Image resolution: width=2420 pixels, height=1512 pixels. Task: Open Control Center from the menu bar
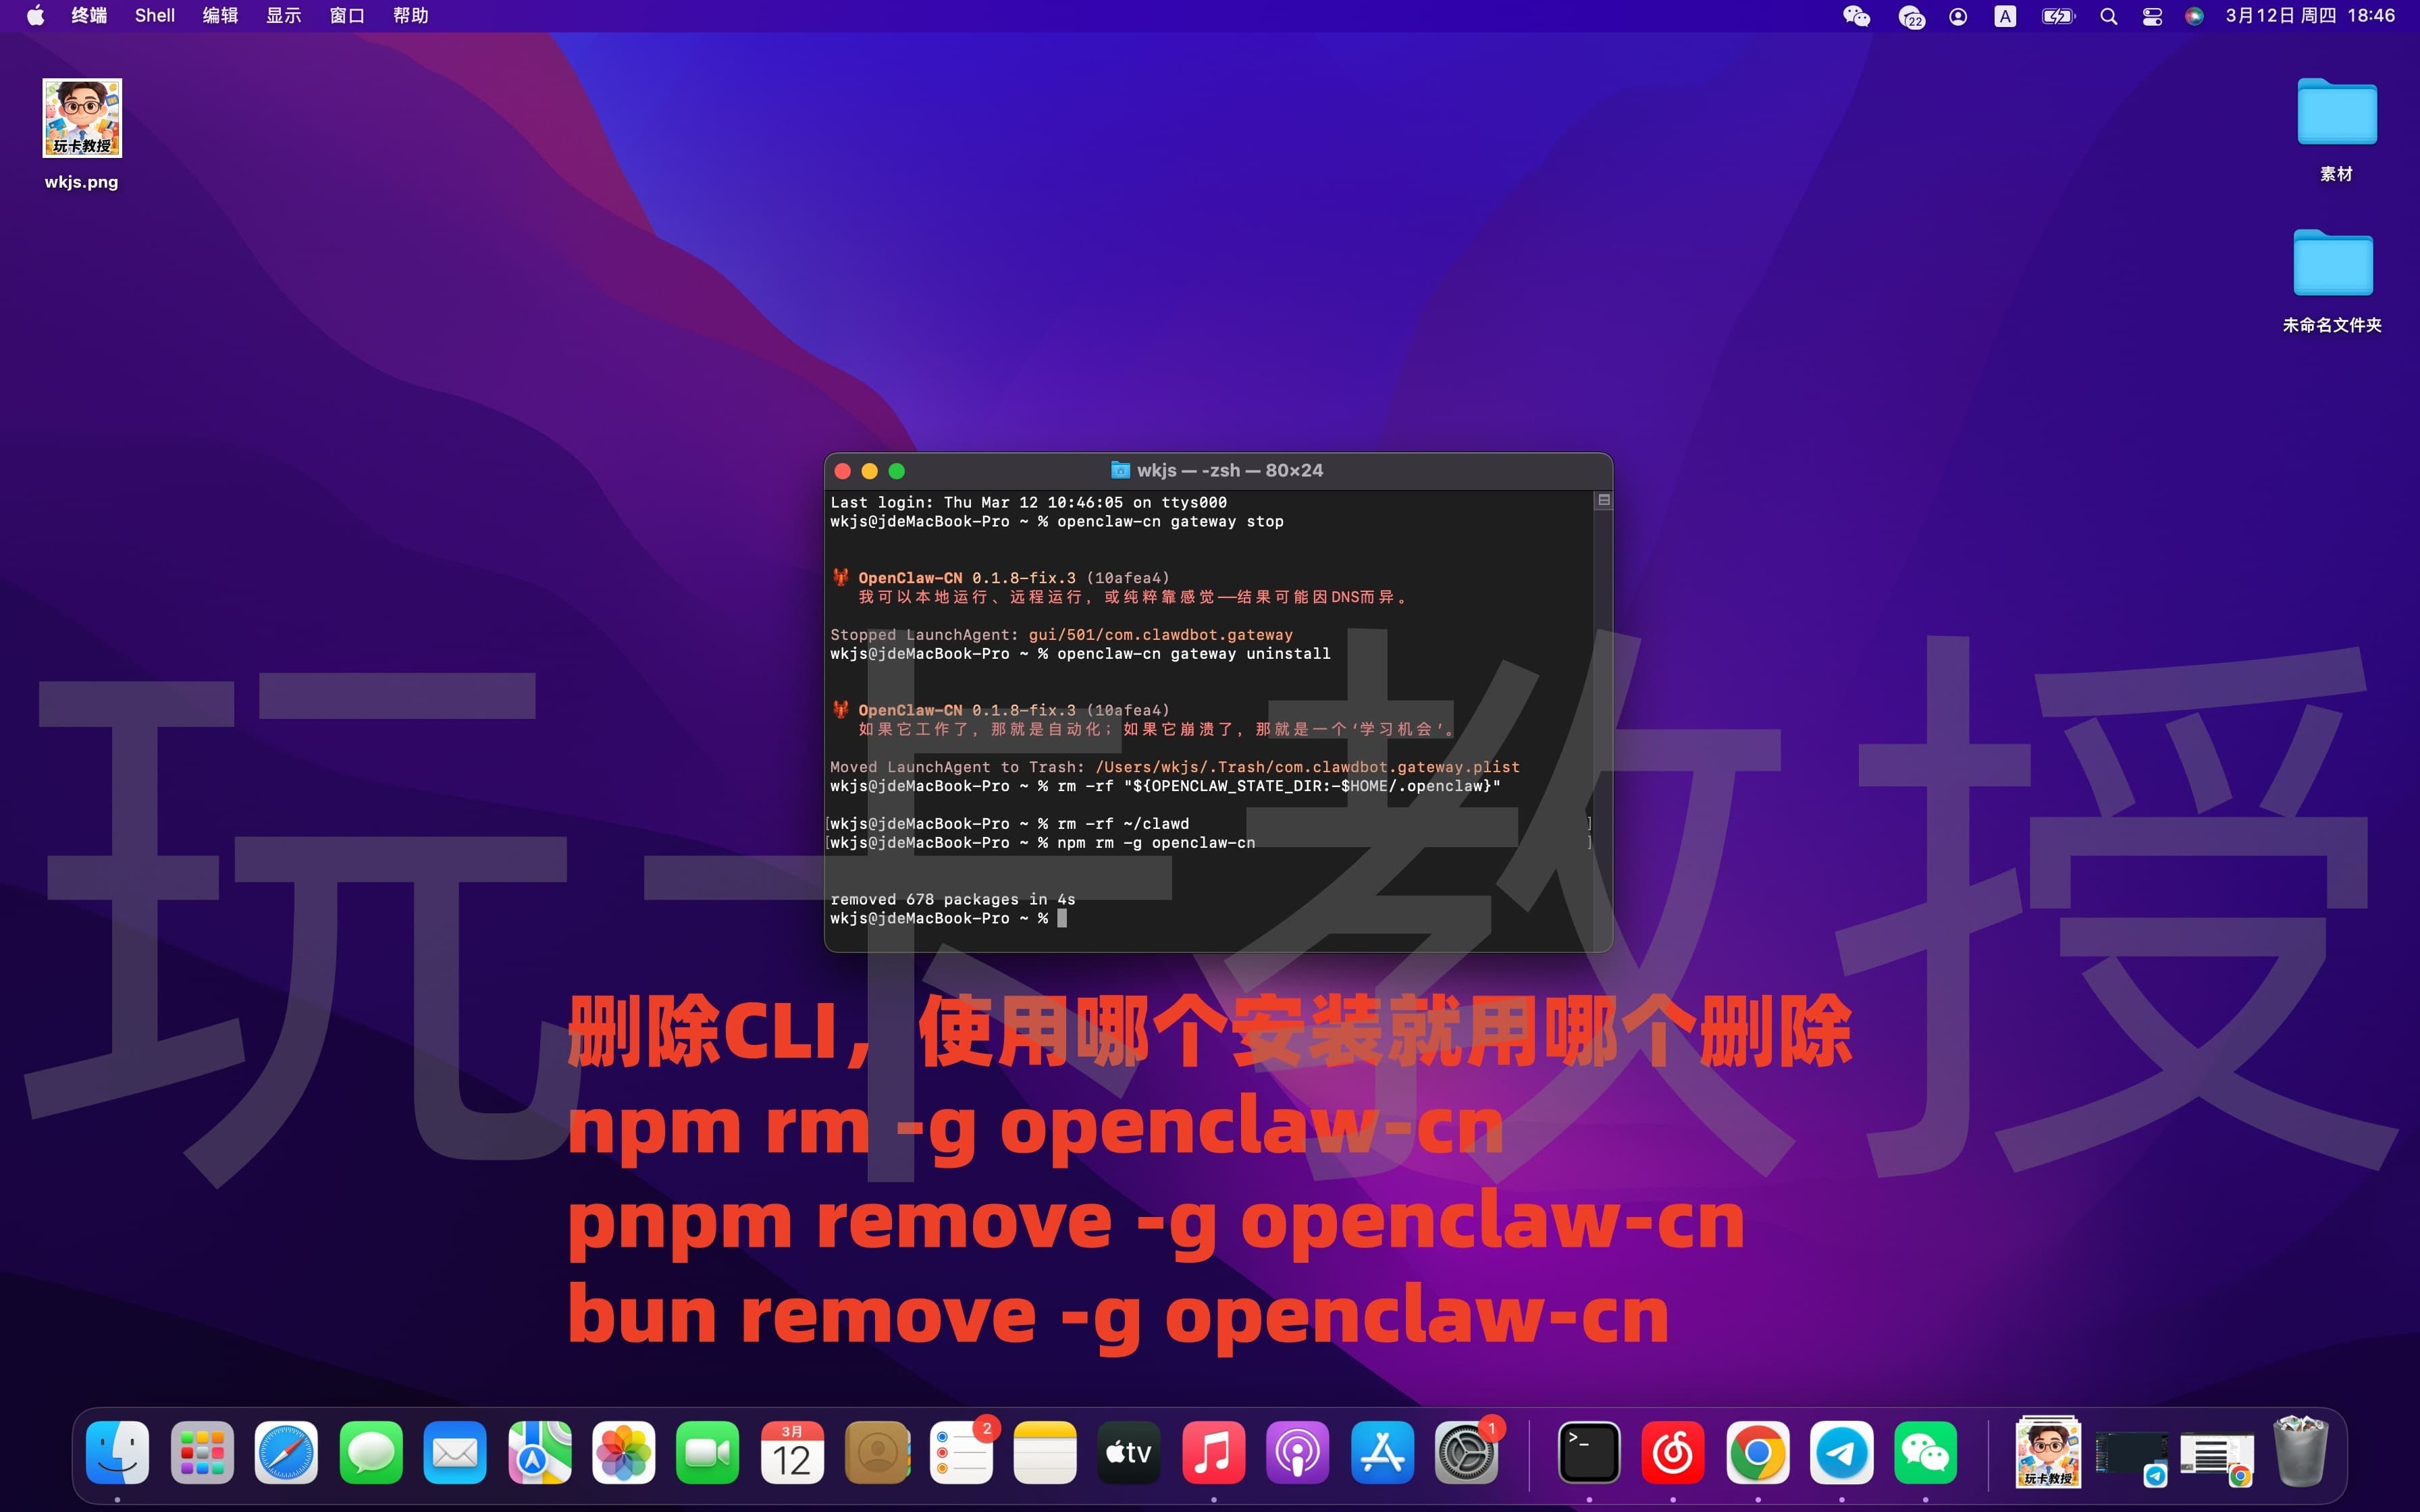click(2151, 16)
